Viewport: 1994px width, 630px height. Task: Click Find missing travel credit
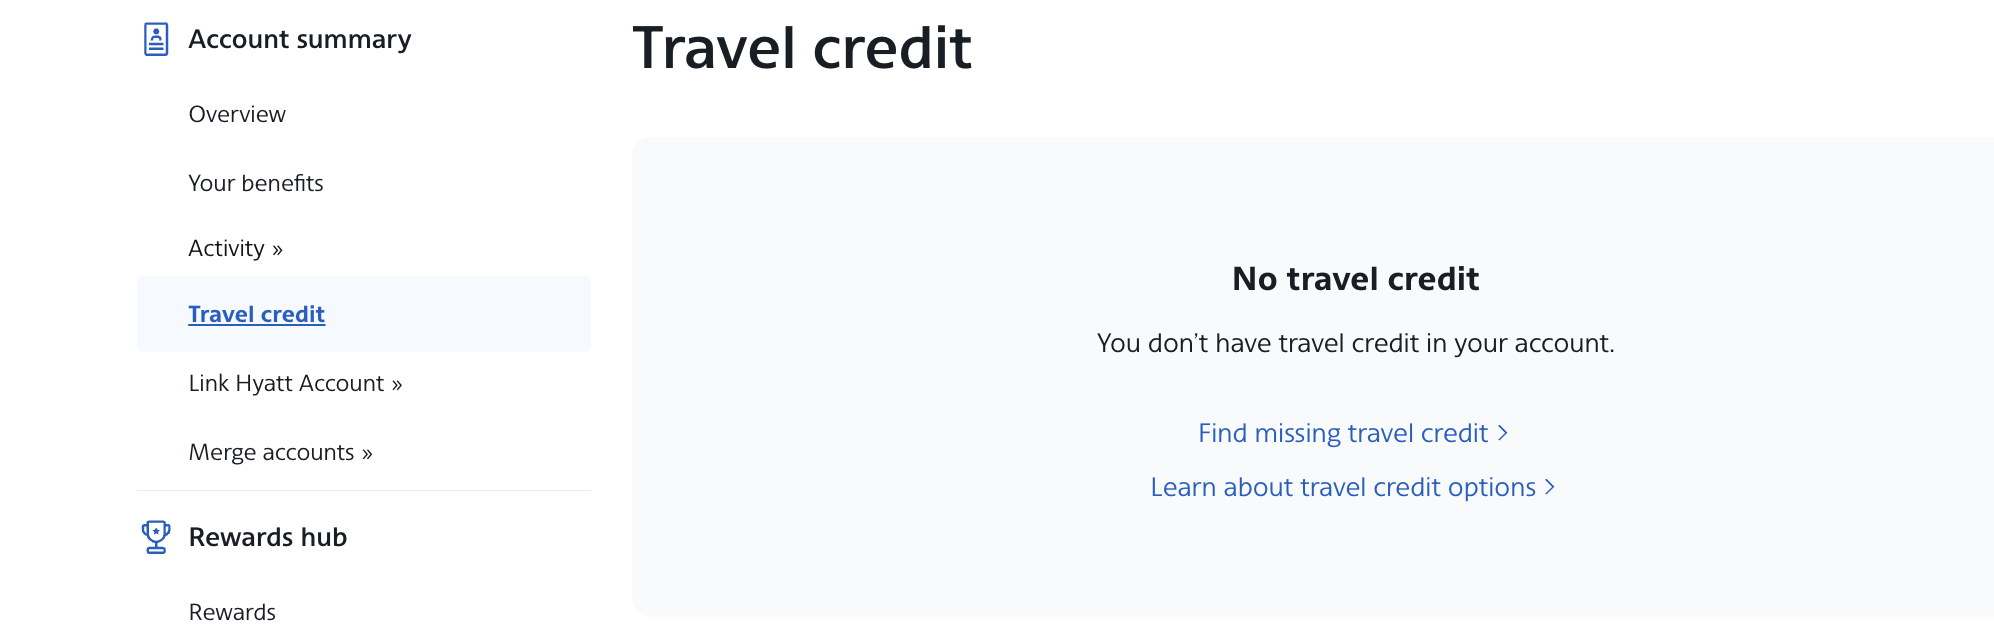pos(1343,433)
